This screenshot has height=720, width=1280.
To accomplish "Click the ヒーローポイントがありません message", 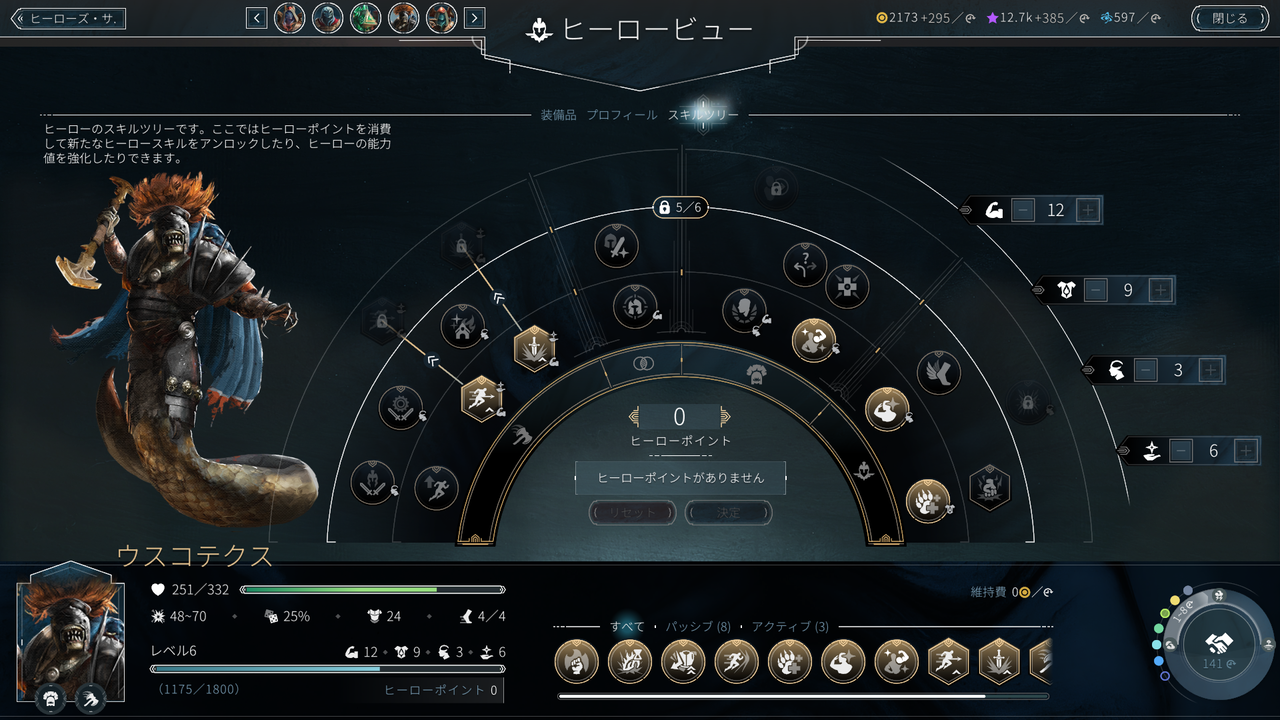I will point(680,478).
